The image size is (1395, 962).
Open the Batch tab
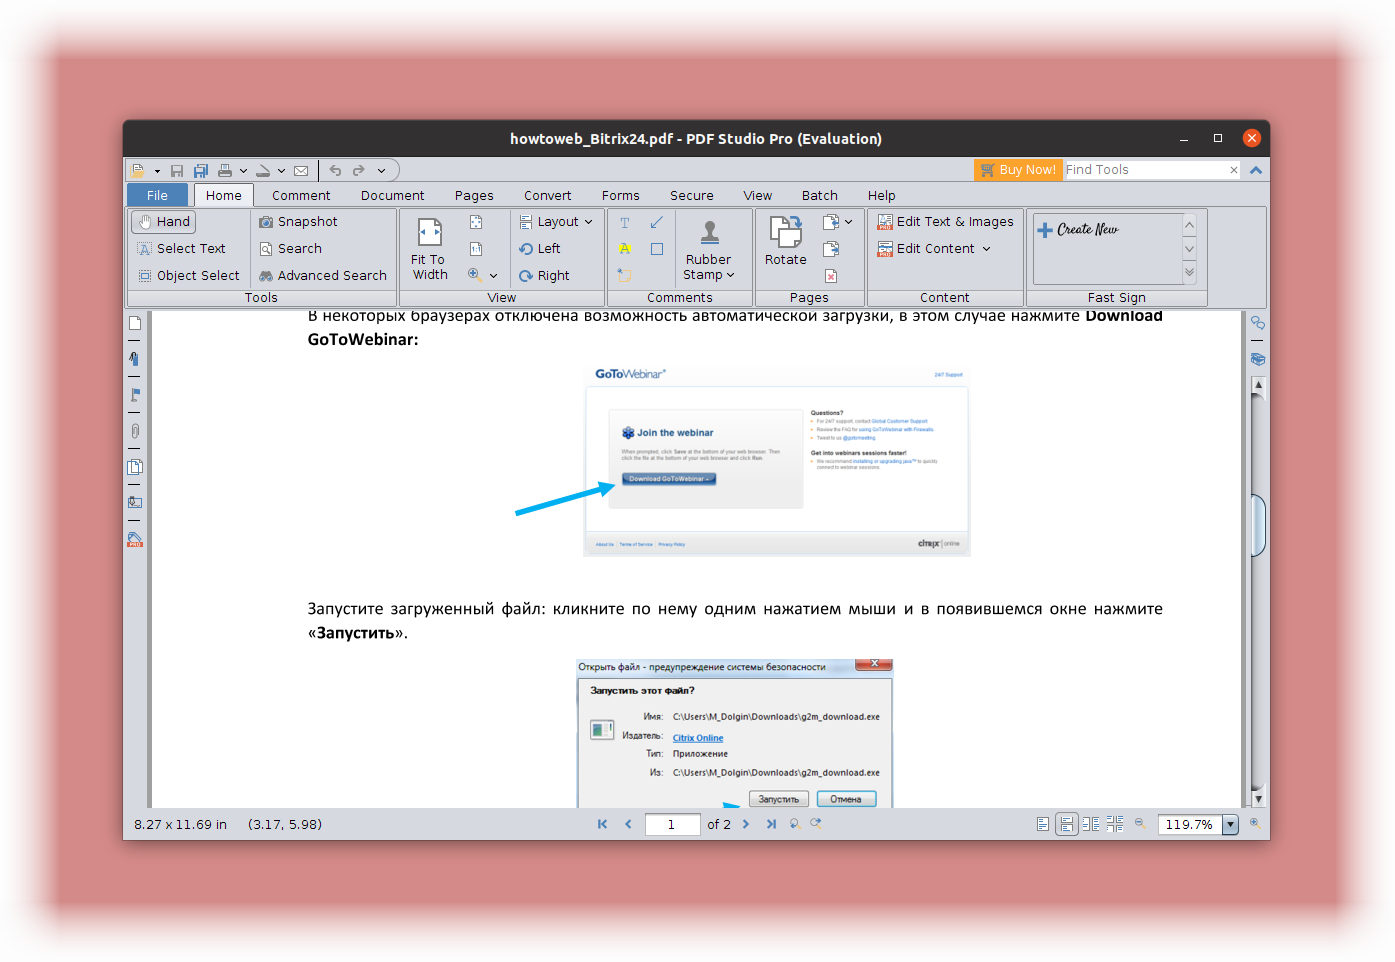coord(819,196)
